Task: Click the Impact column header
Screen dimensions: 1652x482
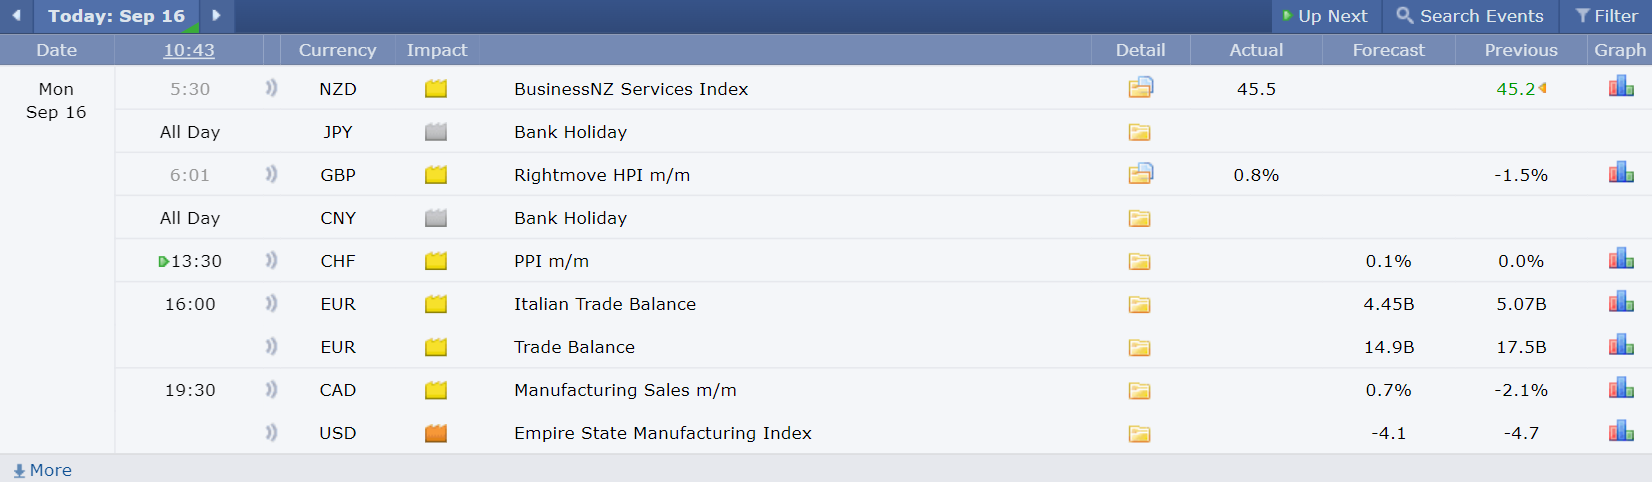Action: [437, 50]
